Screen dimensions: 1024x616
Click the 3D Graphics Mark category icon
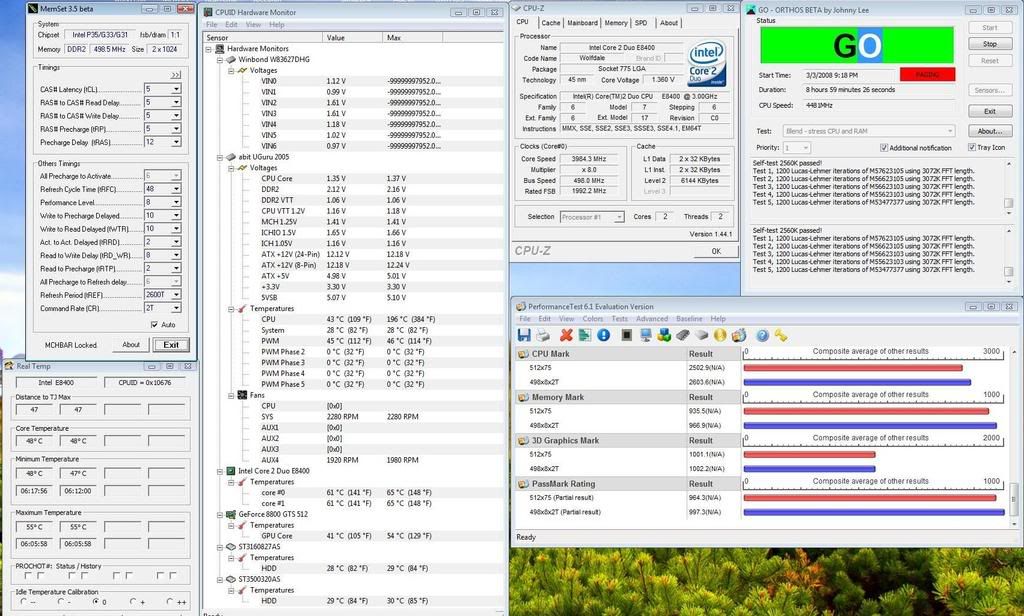pyautogui.click(x=523, y=441)
